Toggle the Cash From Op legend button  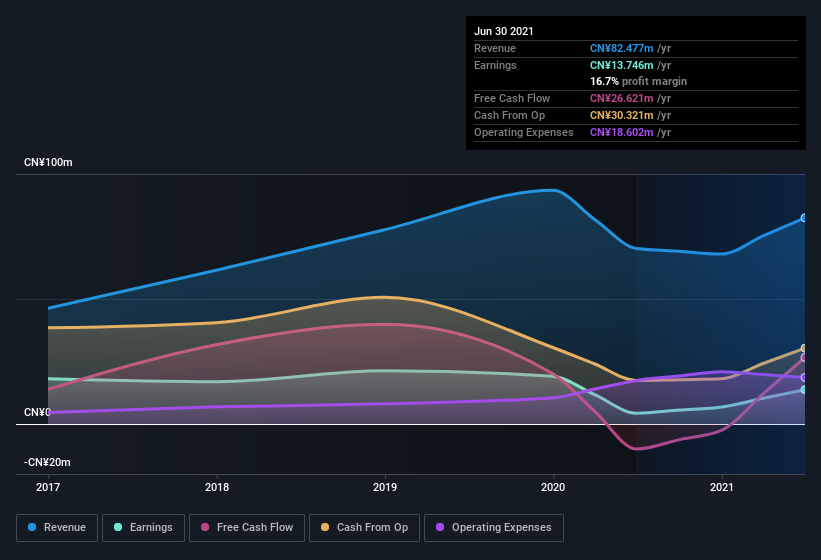click(364, 528)
